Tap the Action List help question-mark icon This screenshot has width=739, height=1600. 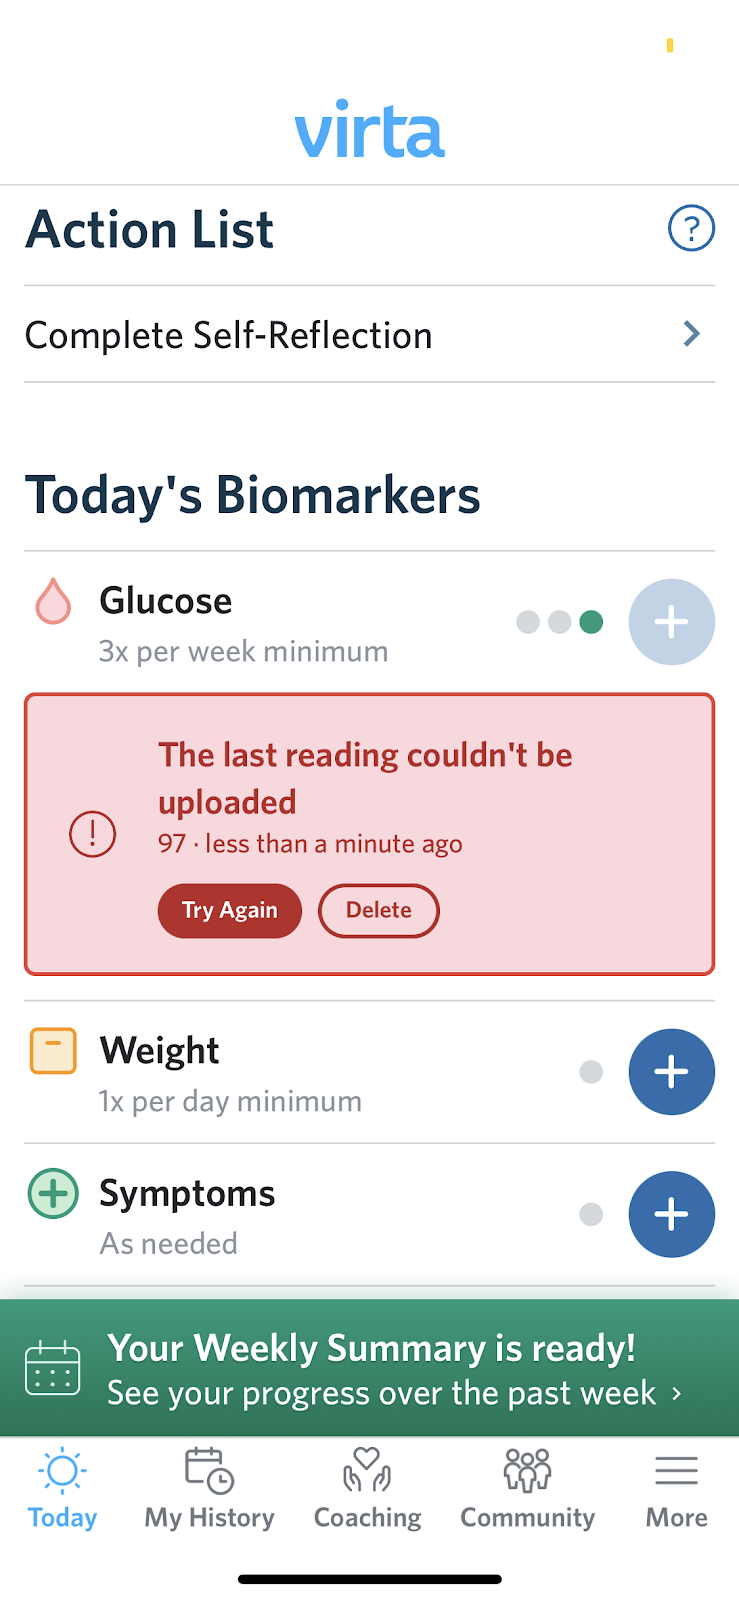(x=691, y=229)
